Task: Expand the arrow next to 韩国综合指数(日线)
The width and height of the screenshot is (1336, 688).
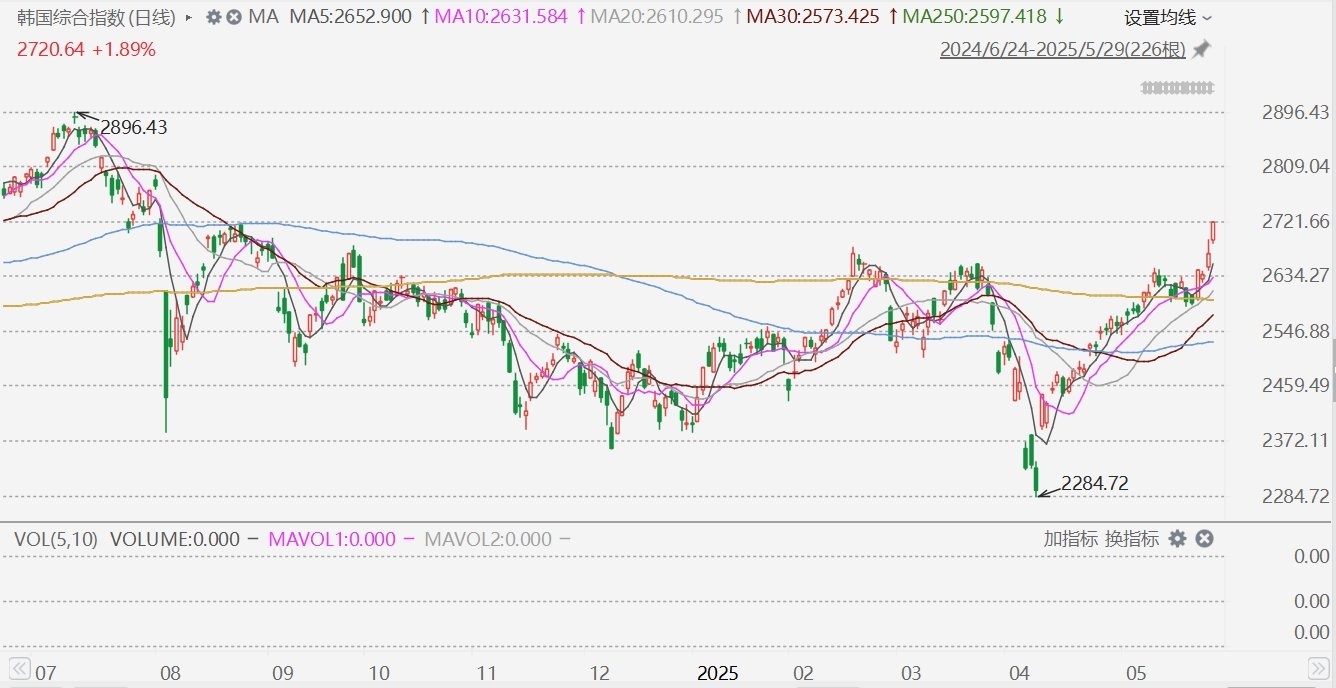Action: tap(189, 17)
